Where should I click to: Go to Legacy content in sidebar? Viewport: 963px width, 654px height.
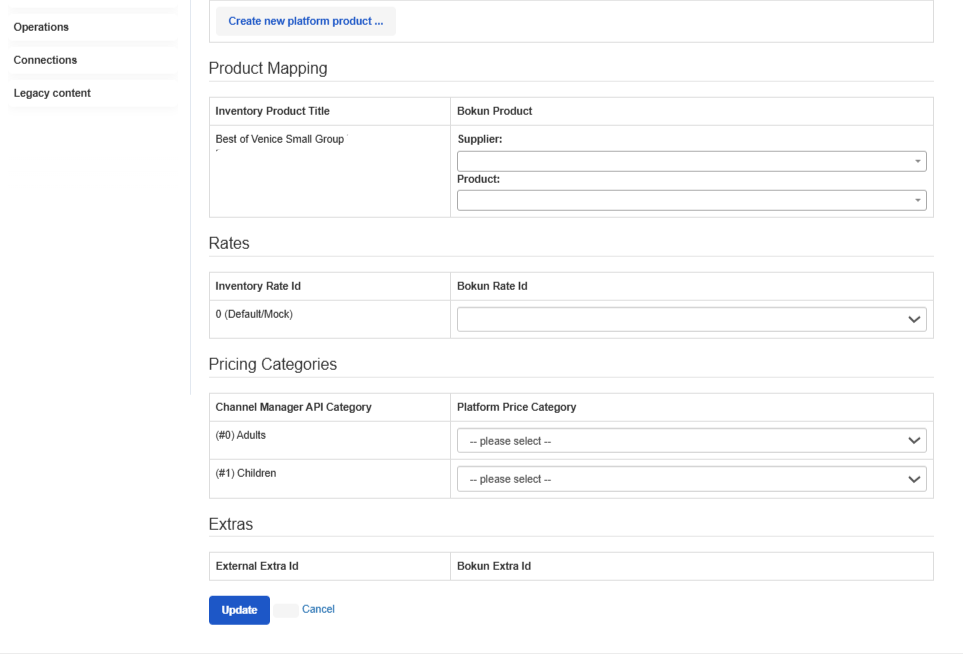pyautogui.click(x=52, y=93)
